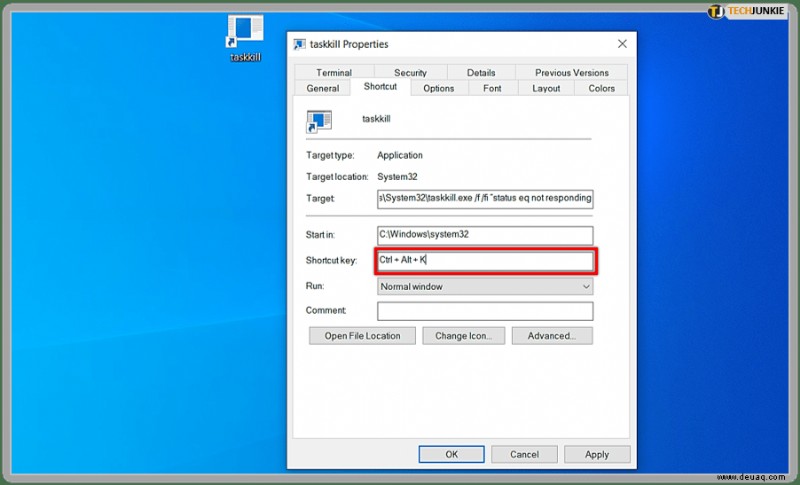Click the Shortcut key field
Image resolution: width=800 pixels, height=485 pixels.
(x=485, y=261)
